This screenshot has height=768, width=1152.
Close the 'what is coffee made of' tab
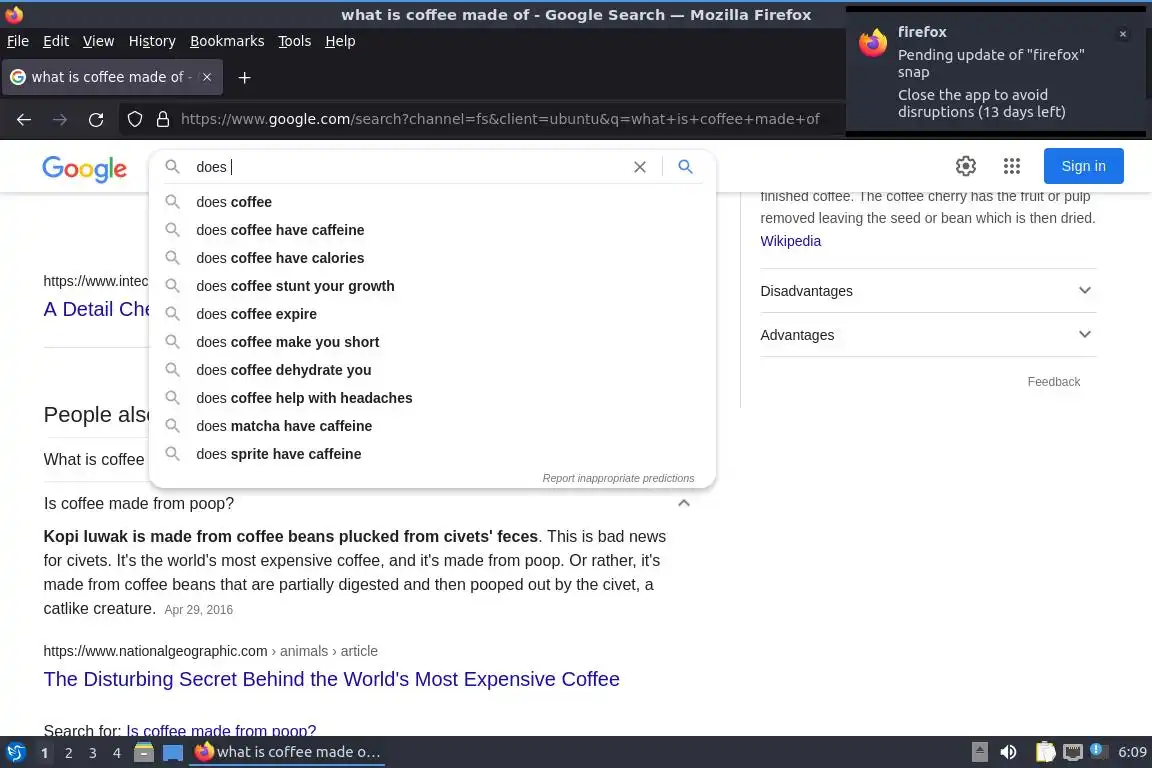pos(207,77)
